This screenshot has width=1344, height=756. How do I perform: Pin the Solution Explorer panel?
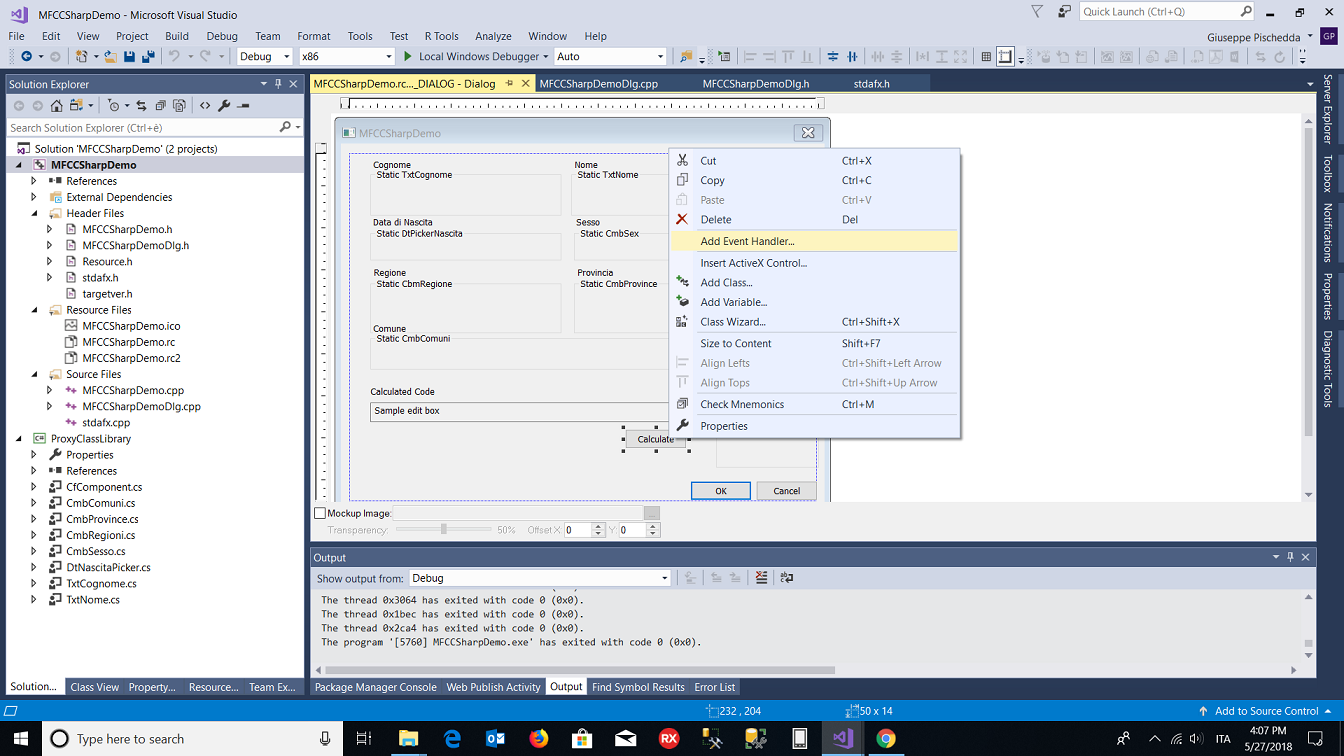[278, 84]
